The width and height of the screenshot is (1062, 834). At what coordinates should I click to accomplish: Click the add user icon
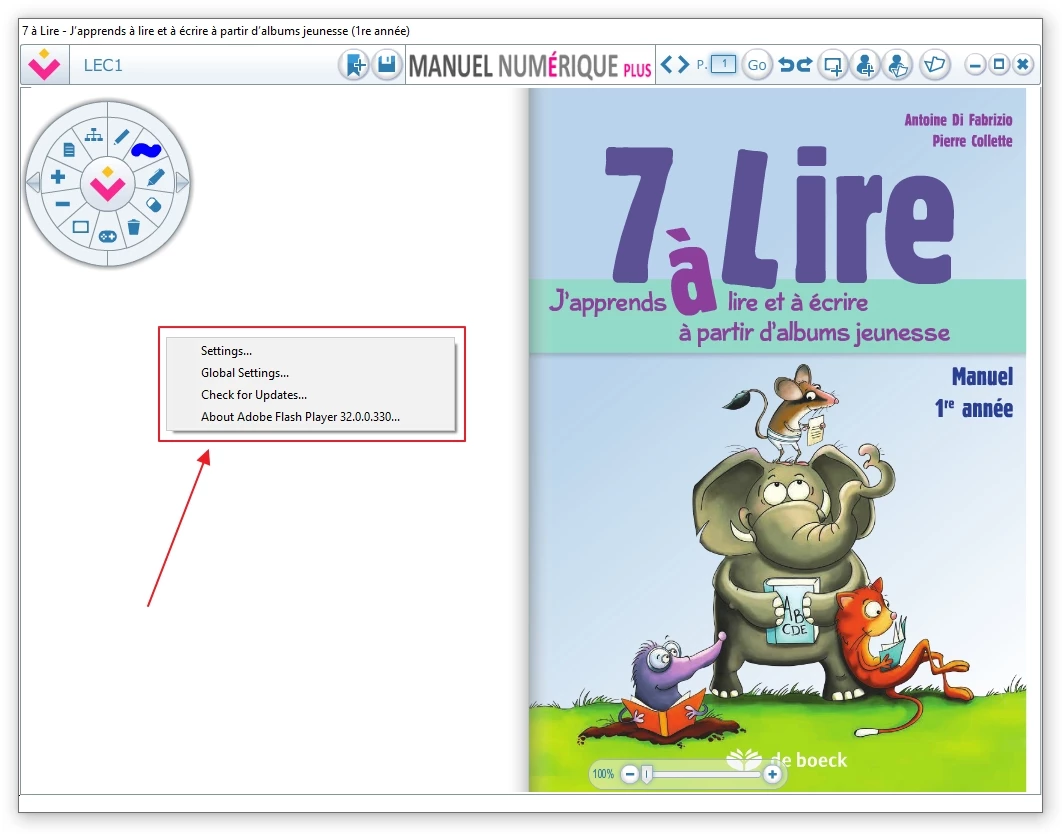[866, 65]
